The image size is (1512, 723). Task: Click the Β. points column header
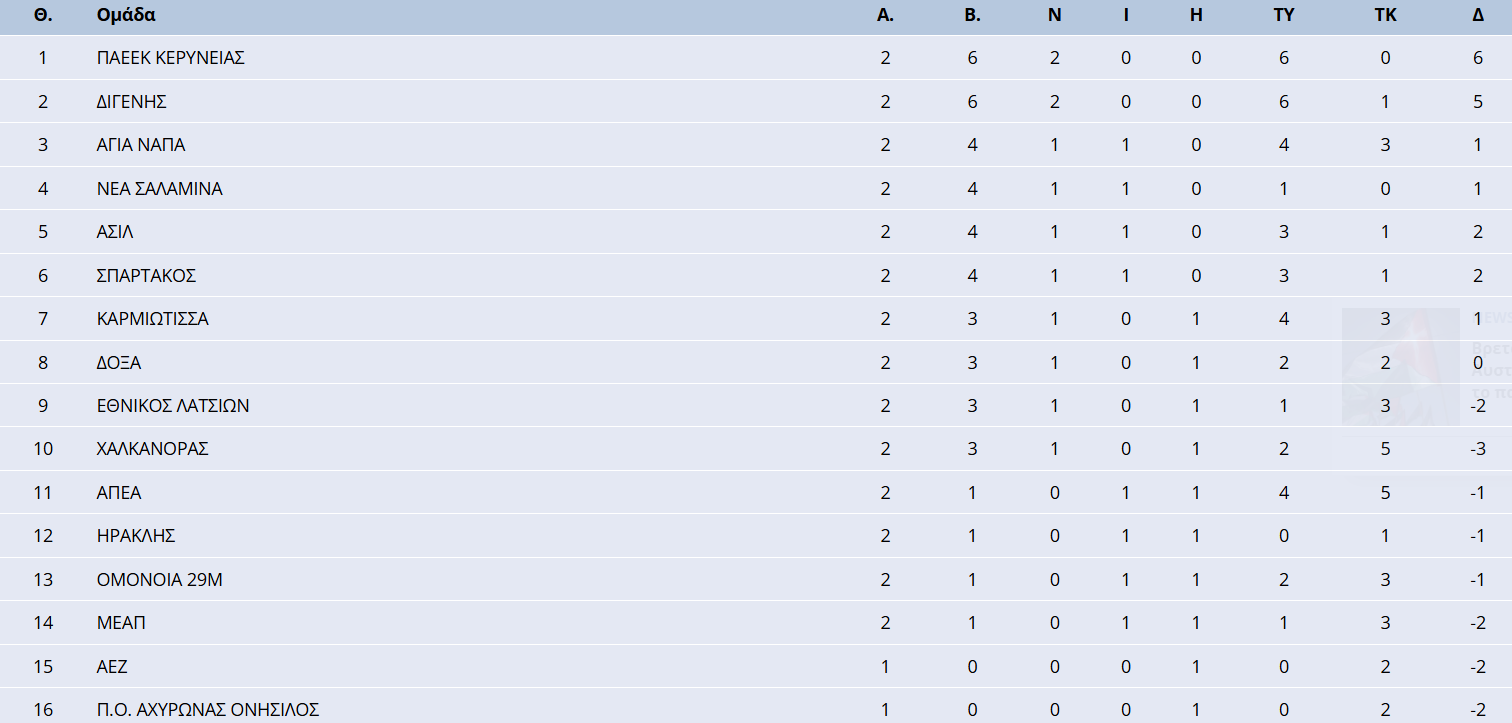pyautogui.click(x=972, y=15)
